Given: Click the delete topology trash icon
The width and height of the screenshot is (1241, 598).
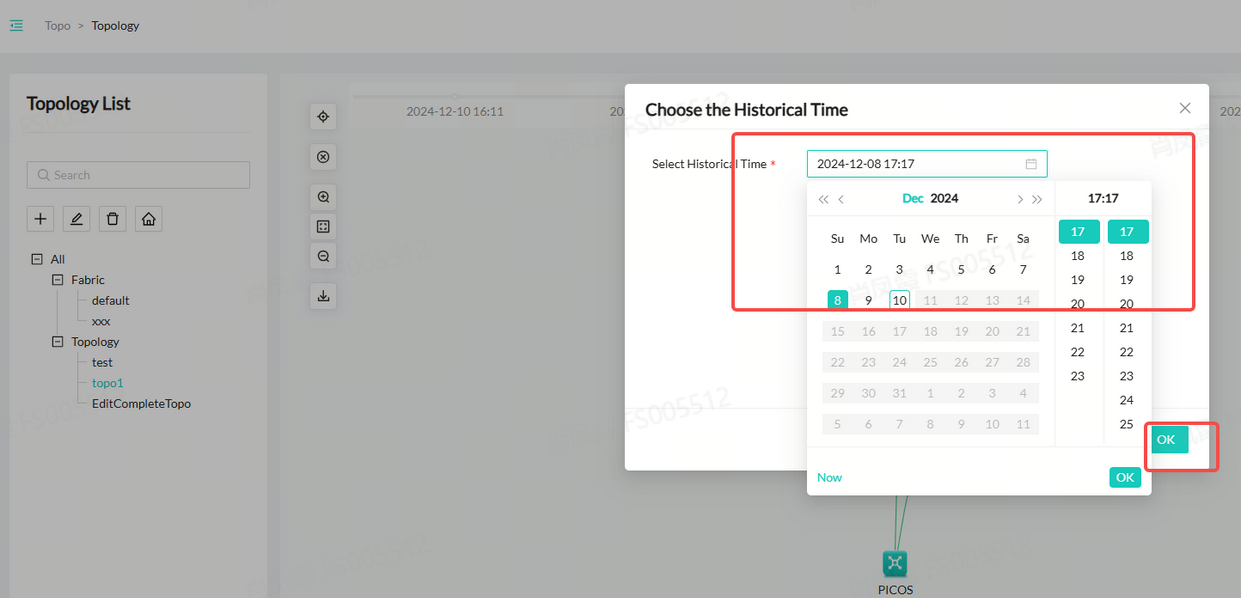Looking at the screenshot, I should click(113, 219).
